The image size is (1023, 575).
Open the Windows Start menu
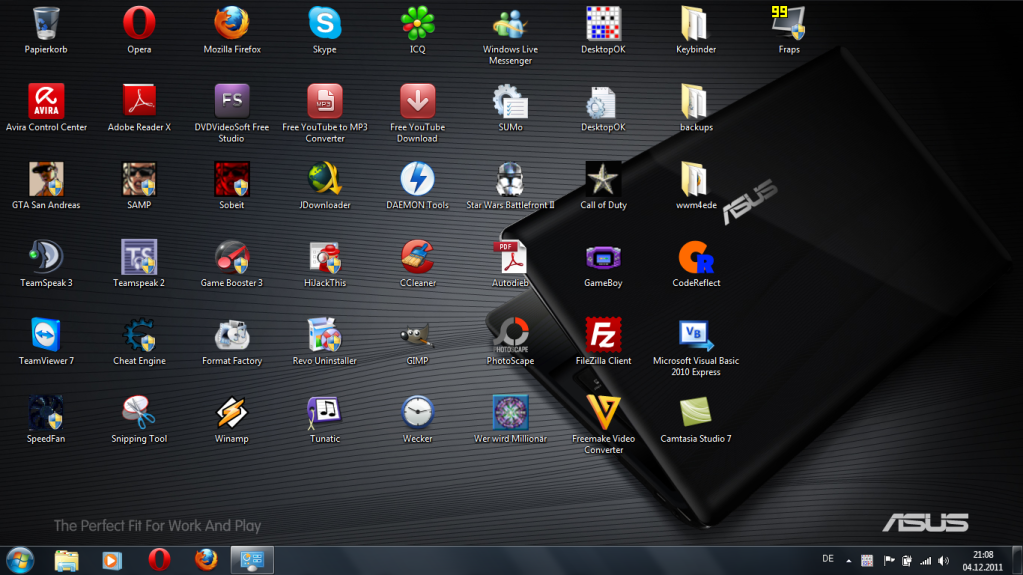click(20, 561)
